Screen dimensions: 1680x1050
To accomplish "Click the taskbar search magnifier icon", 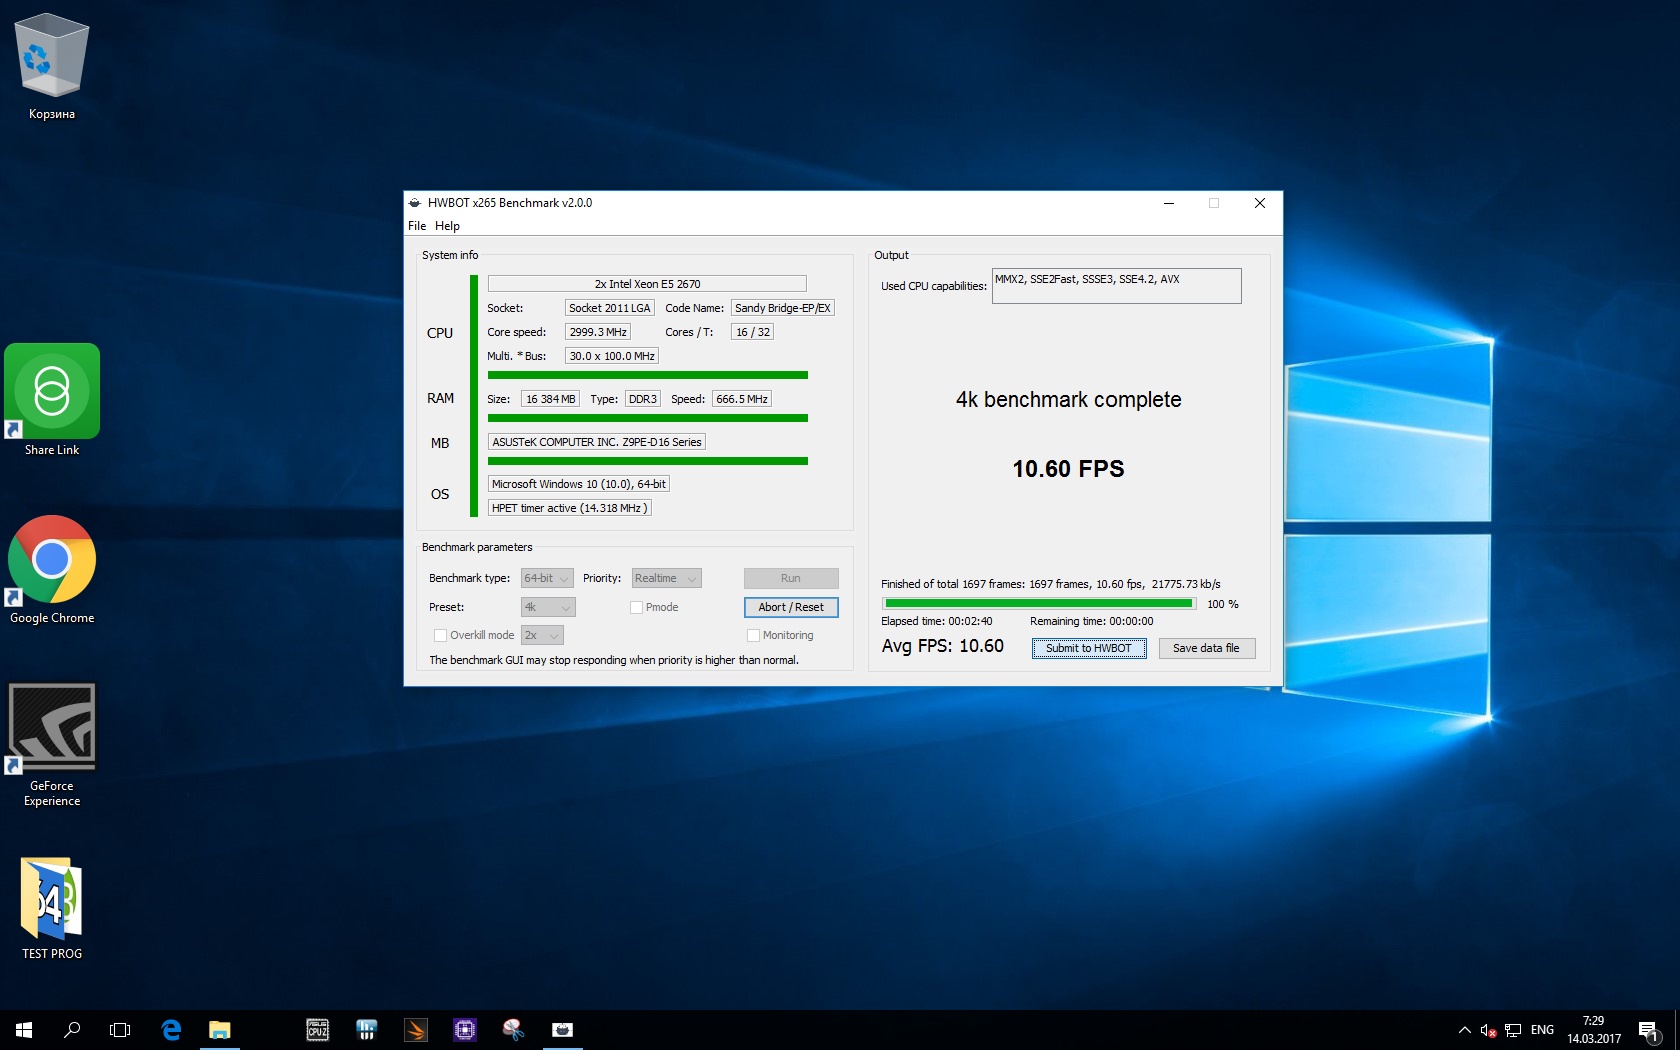I will tap(72, 1029).
